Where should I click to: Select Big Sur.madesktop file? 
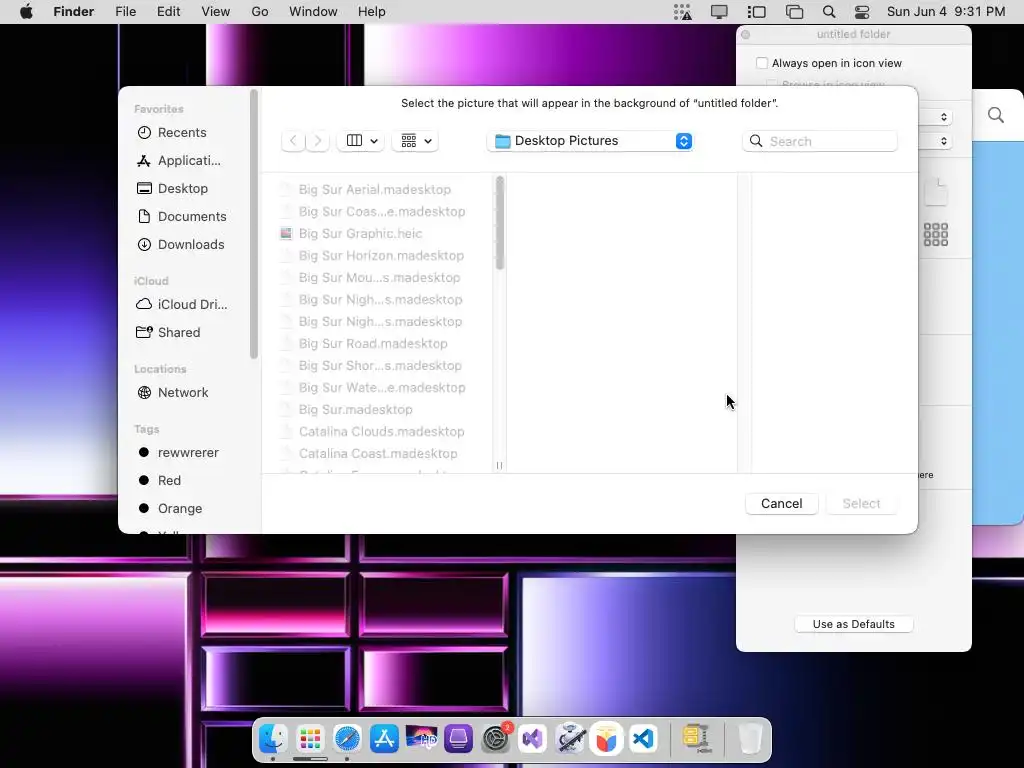click(x=355, y=409)
